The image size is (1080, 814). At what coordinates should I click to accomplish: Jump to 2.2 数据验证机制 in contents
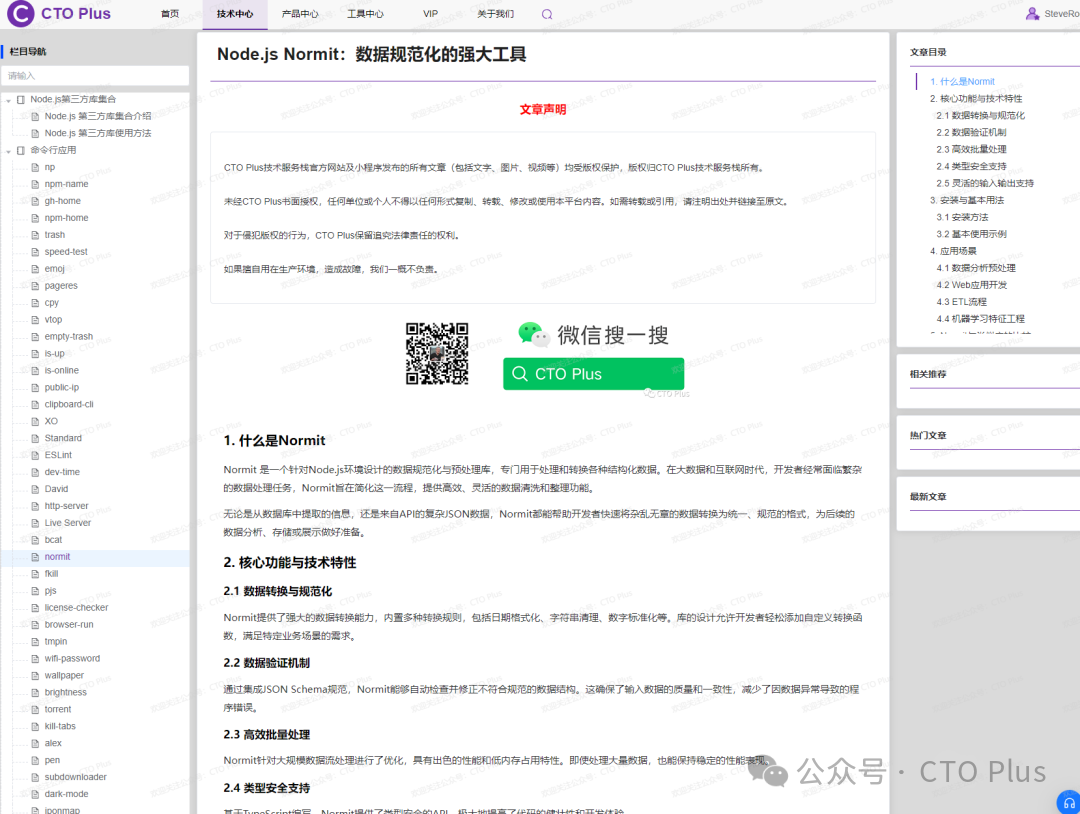[971, 132]
